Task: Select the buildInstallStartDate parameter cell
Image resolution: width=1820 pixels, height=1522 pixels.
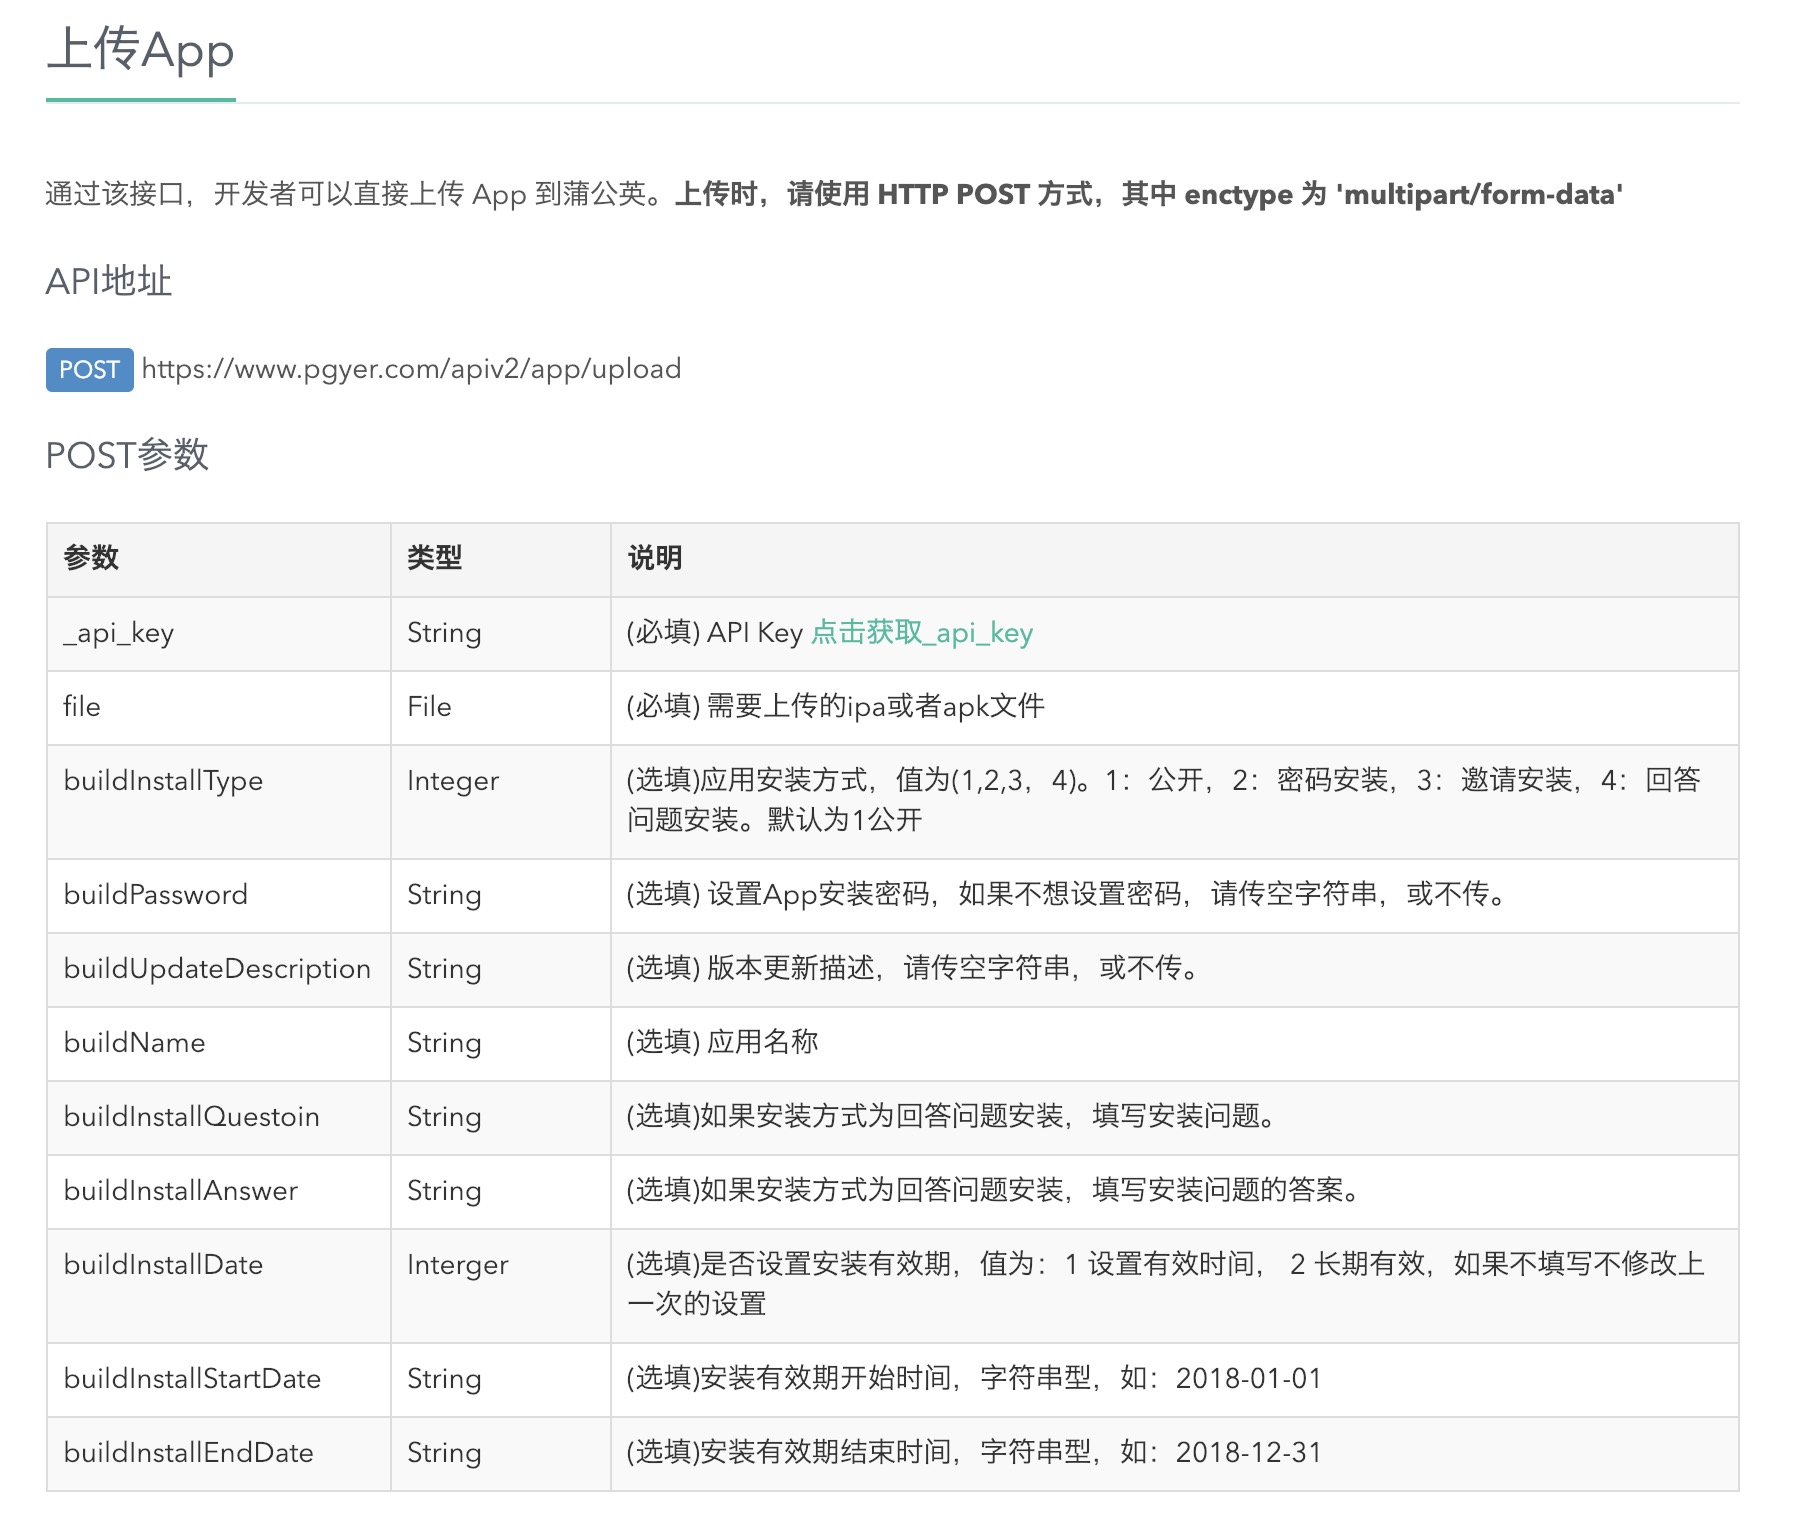Action: click(219, 1380)
